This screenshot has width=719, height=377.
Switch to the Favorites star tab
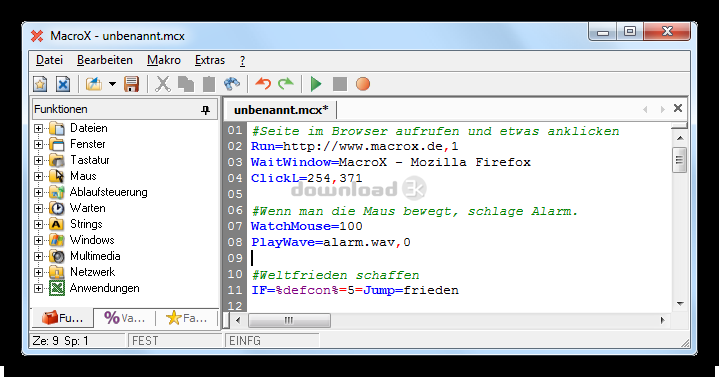point(186,318)
